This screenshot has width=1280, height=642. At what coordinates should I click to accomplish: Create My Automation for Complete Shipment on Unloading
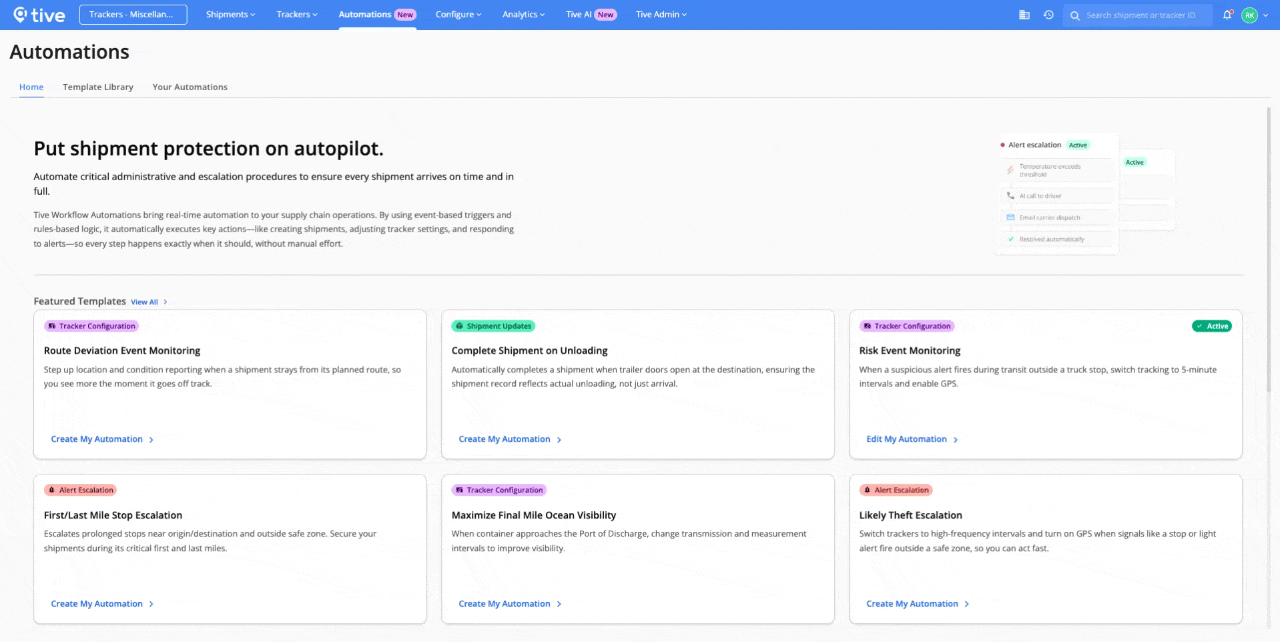point(510,439)
